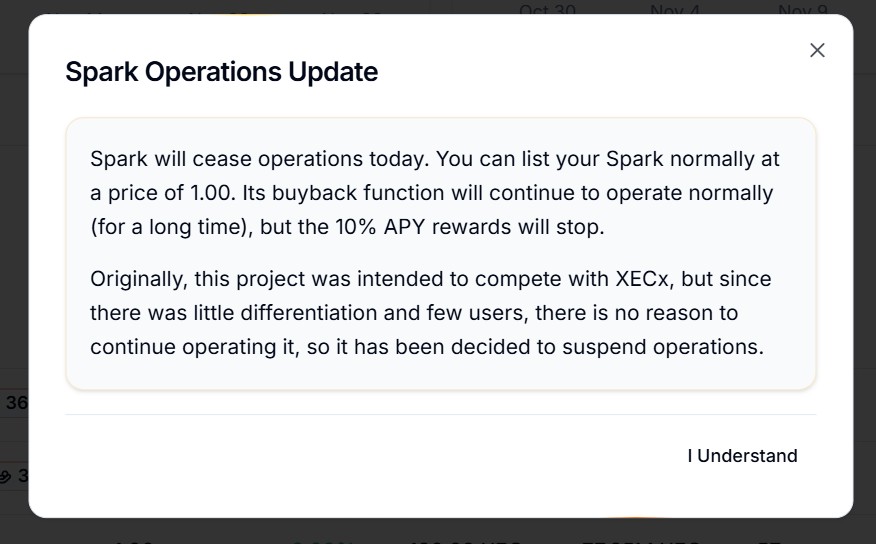Click the Oct 30 chart date label
This screenshot has height=544, width=876.
(547, 9)
